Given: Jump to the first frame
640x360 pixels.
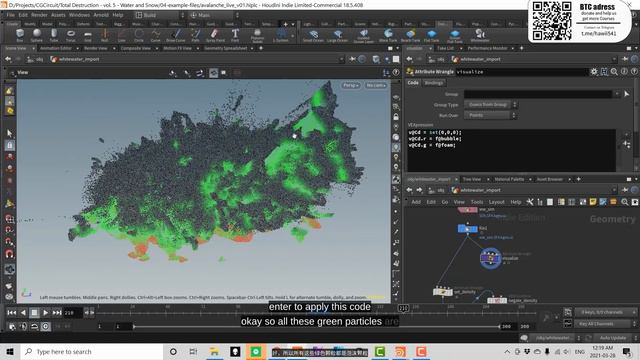Looking at the screenshot, I should coord(11,313).
